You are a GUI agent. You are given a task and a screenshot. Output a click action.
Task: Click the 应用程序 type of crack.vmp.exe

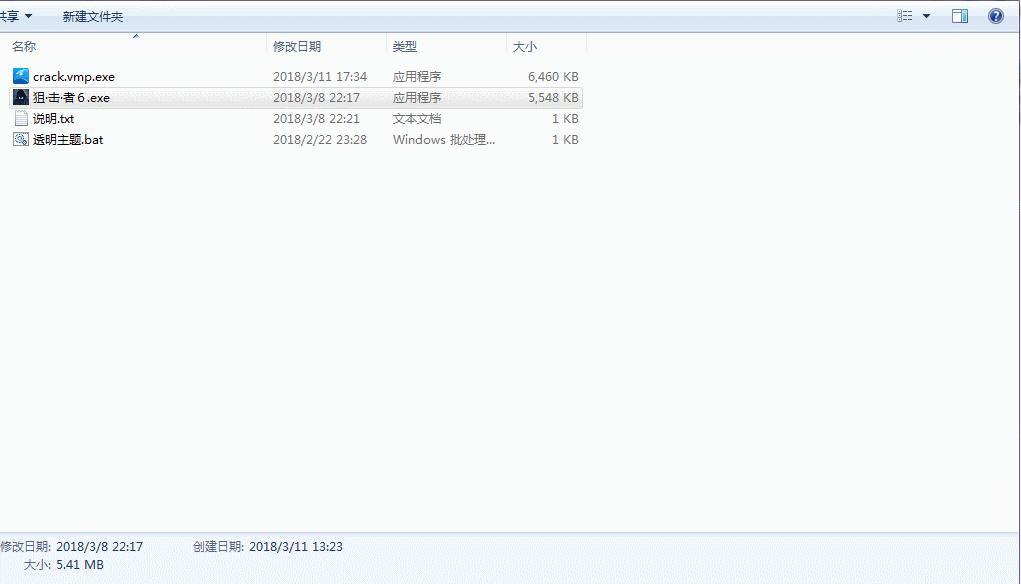point(417,76)
